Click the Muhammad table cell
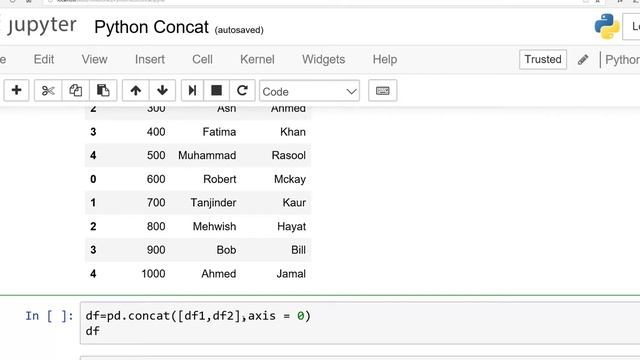 [207, 156]
